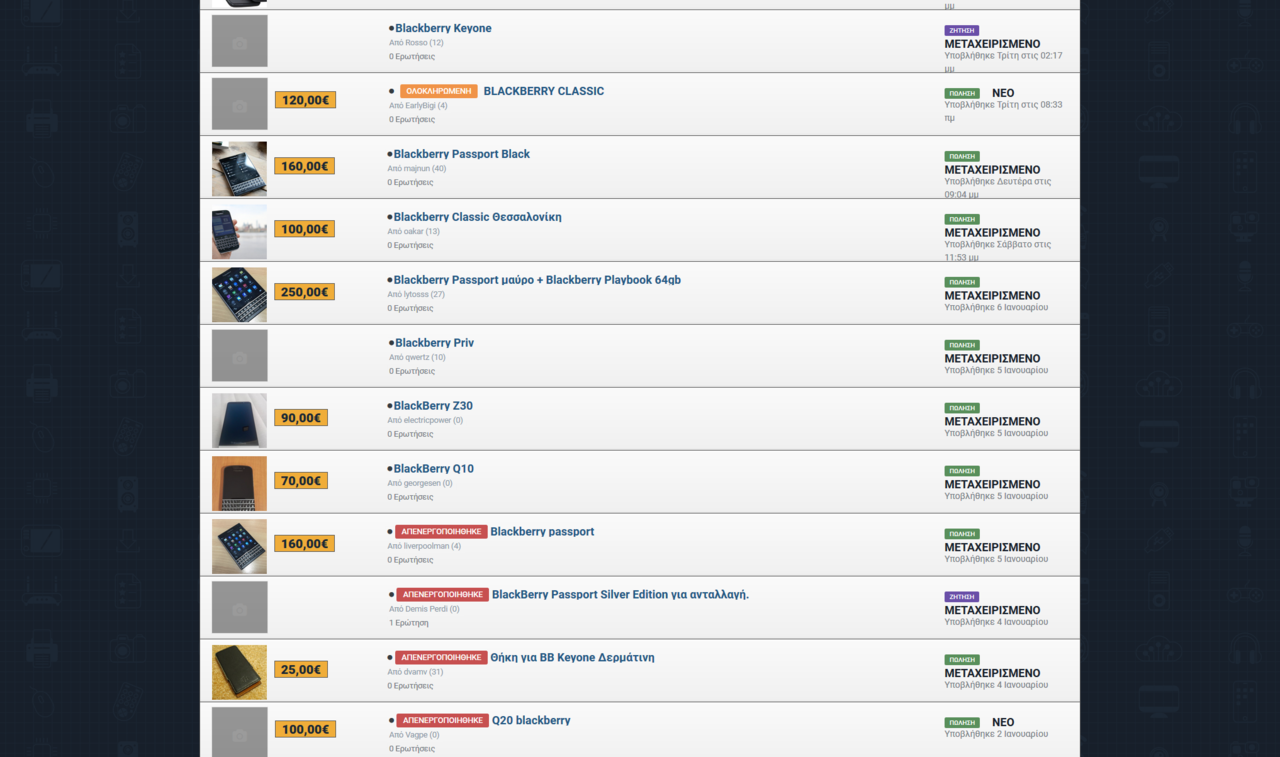The height and width of the screenshot is (757, 1280).
Task: Open the Blackberry Priv listing
Action: pos(435,343)
